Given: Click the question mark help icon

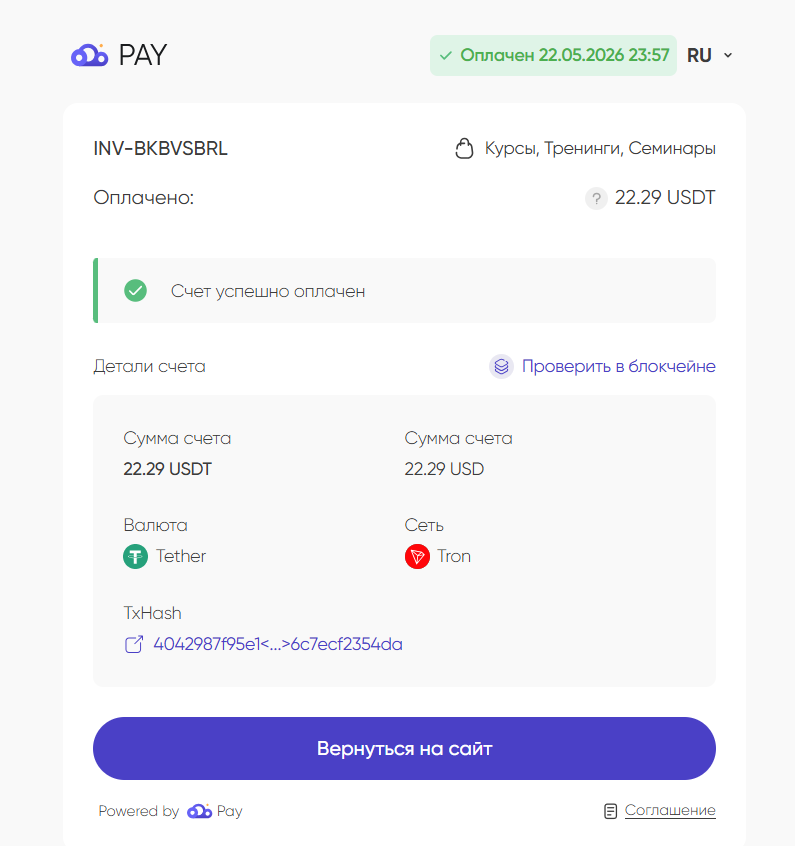Looking at the screenshot, I should 596,199.
